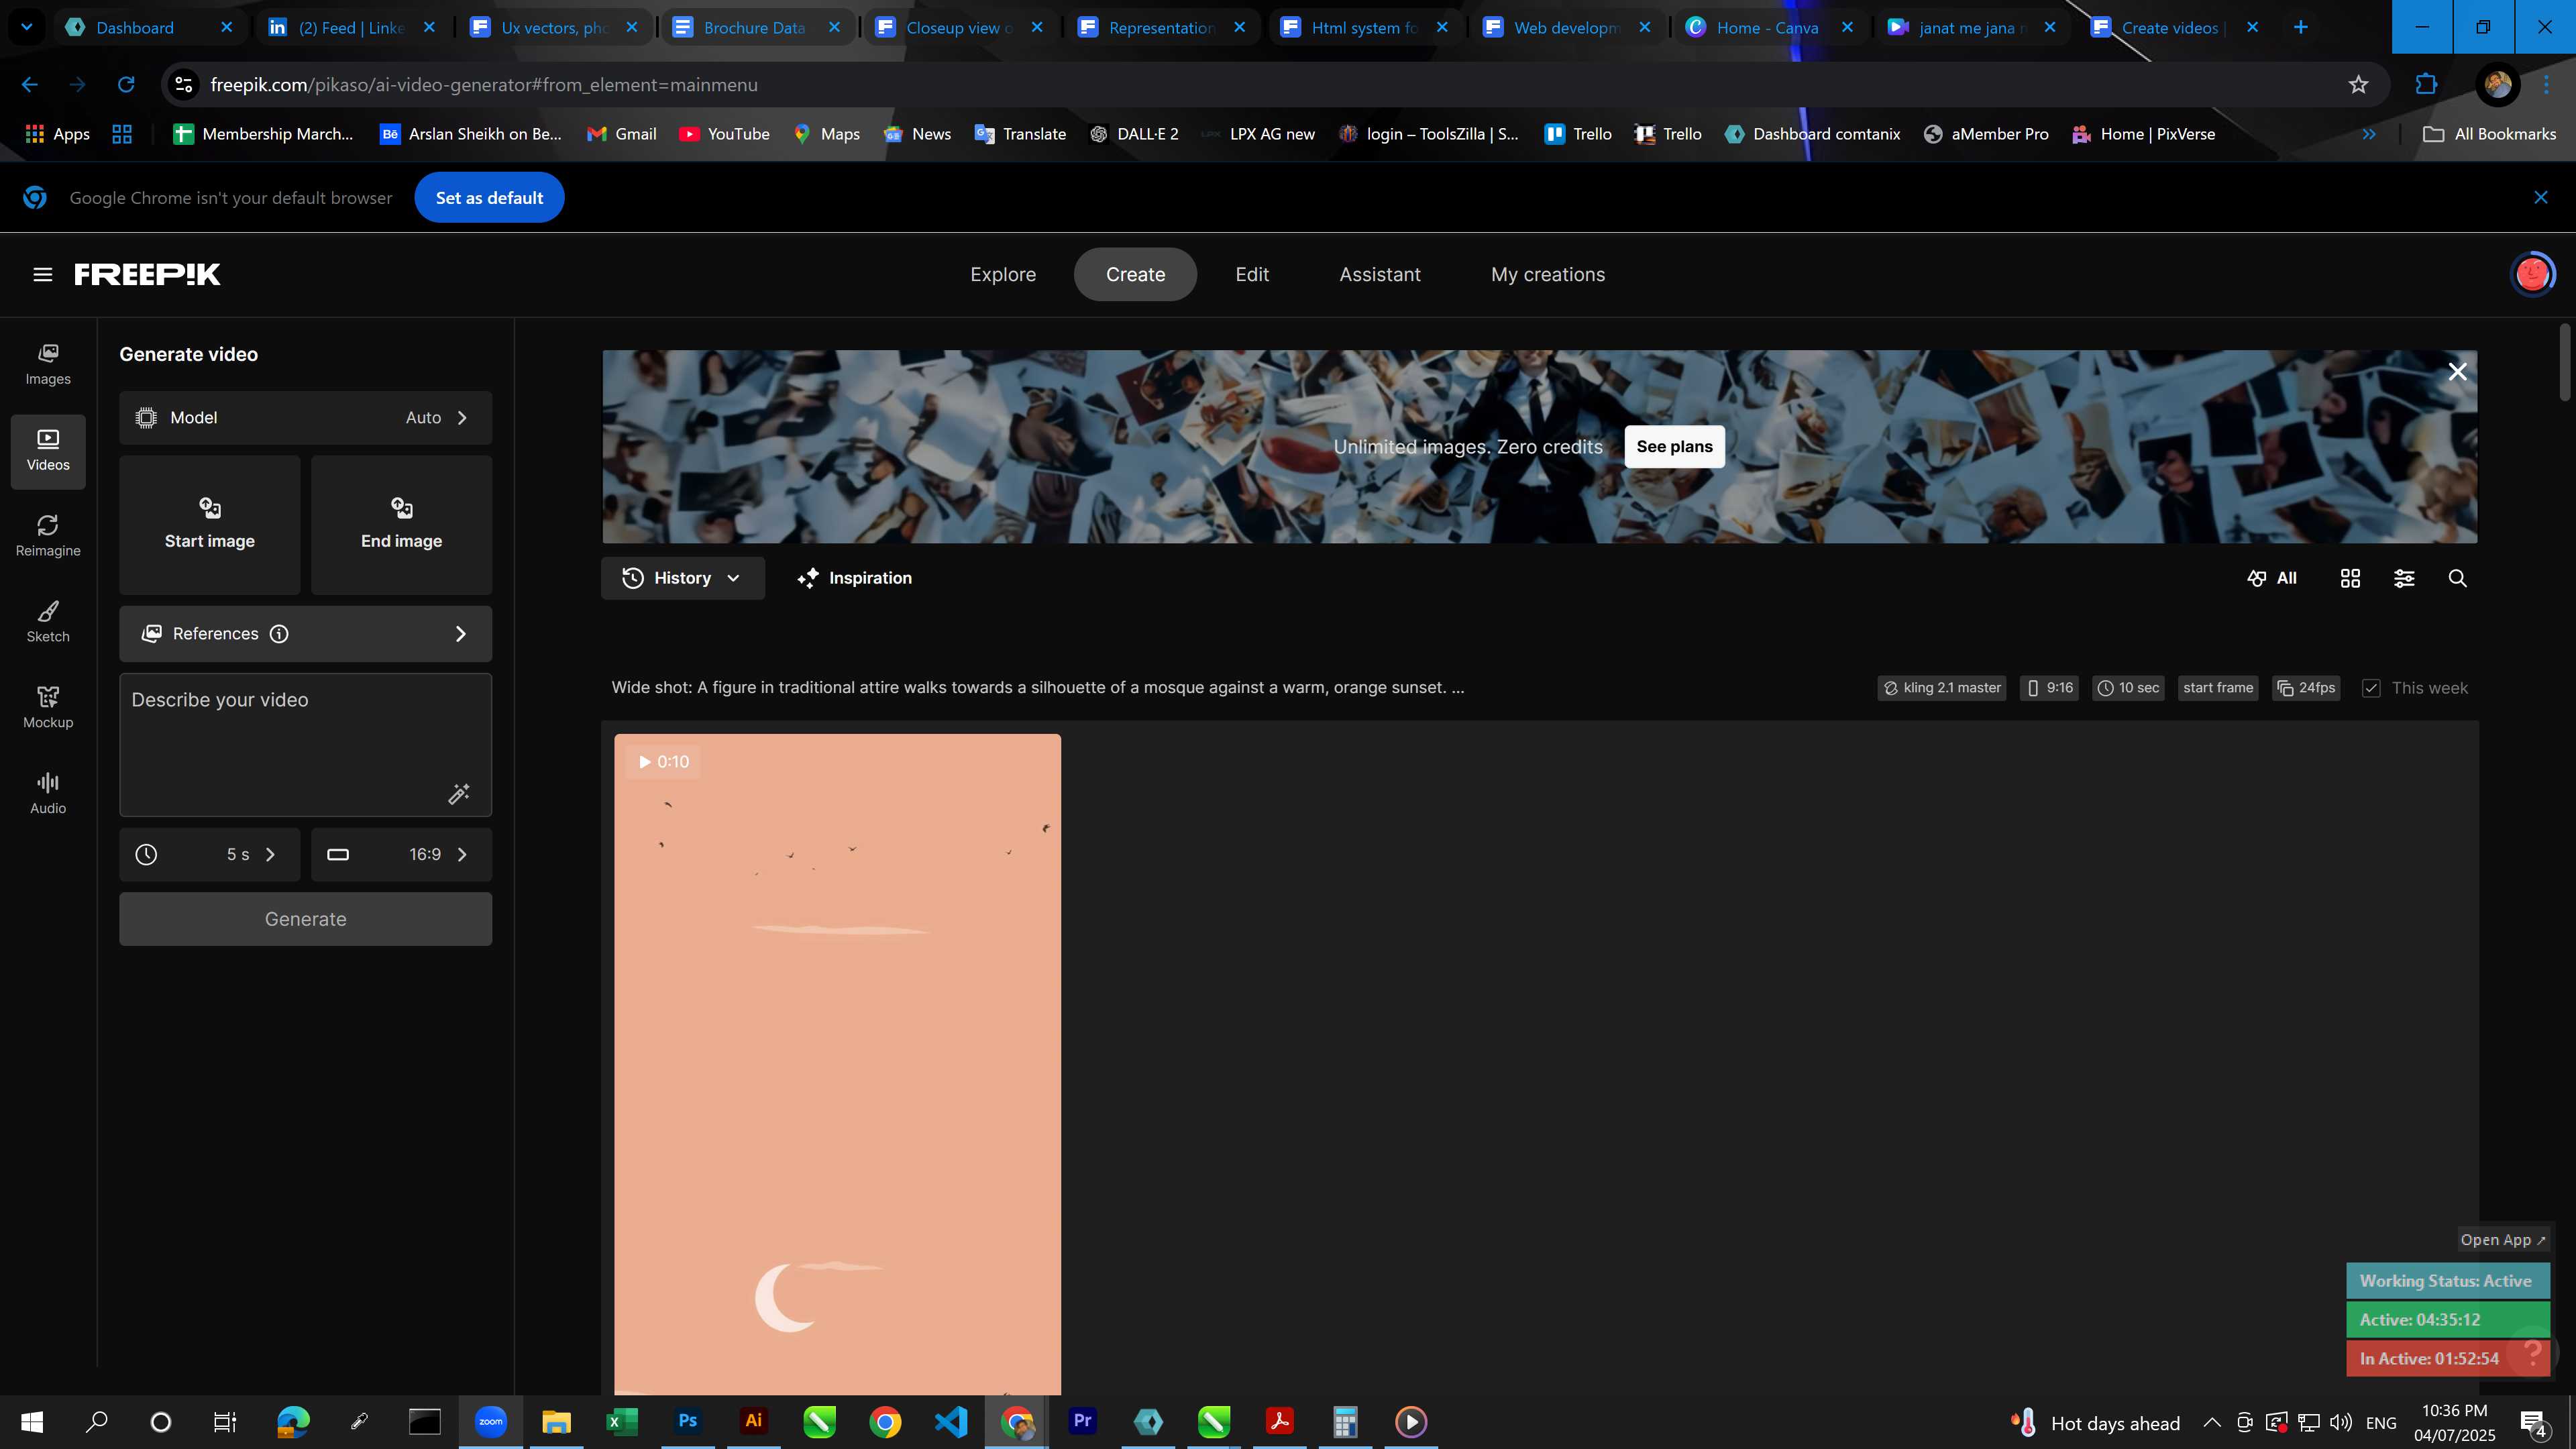Search creations with magnifier icon
Screen dimensions: 2576x1449
(x=2457, y=578)
